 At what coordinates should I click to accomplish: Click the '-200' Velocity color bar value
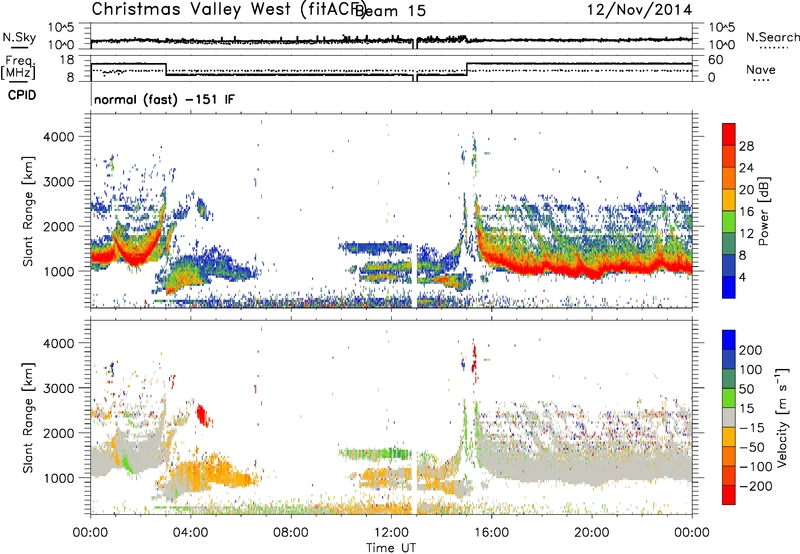(x=755, y=486)
